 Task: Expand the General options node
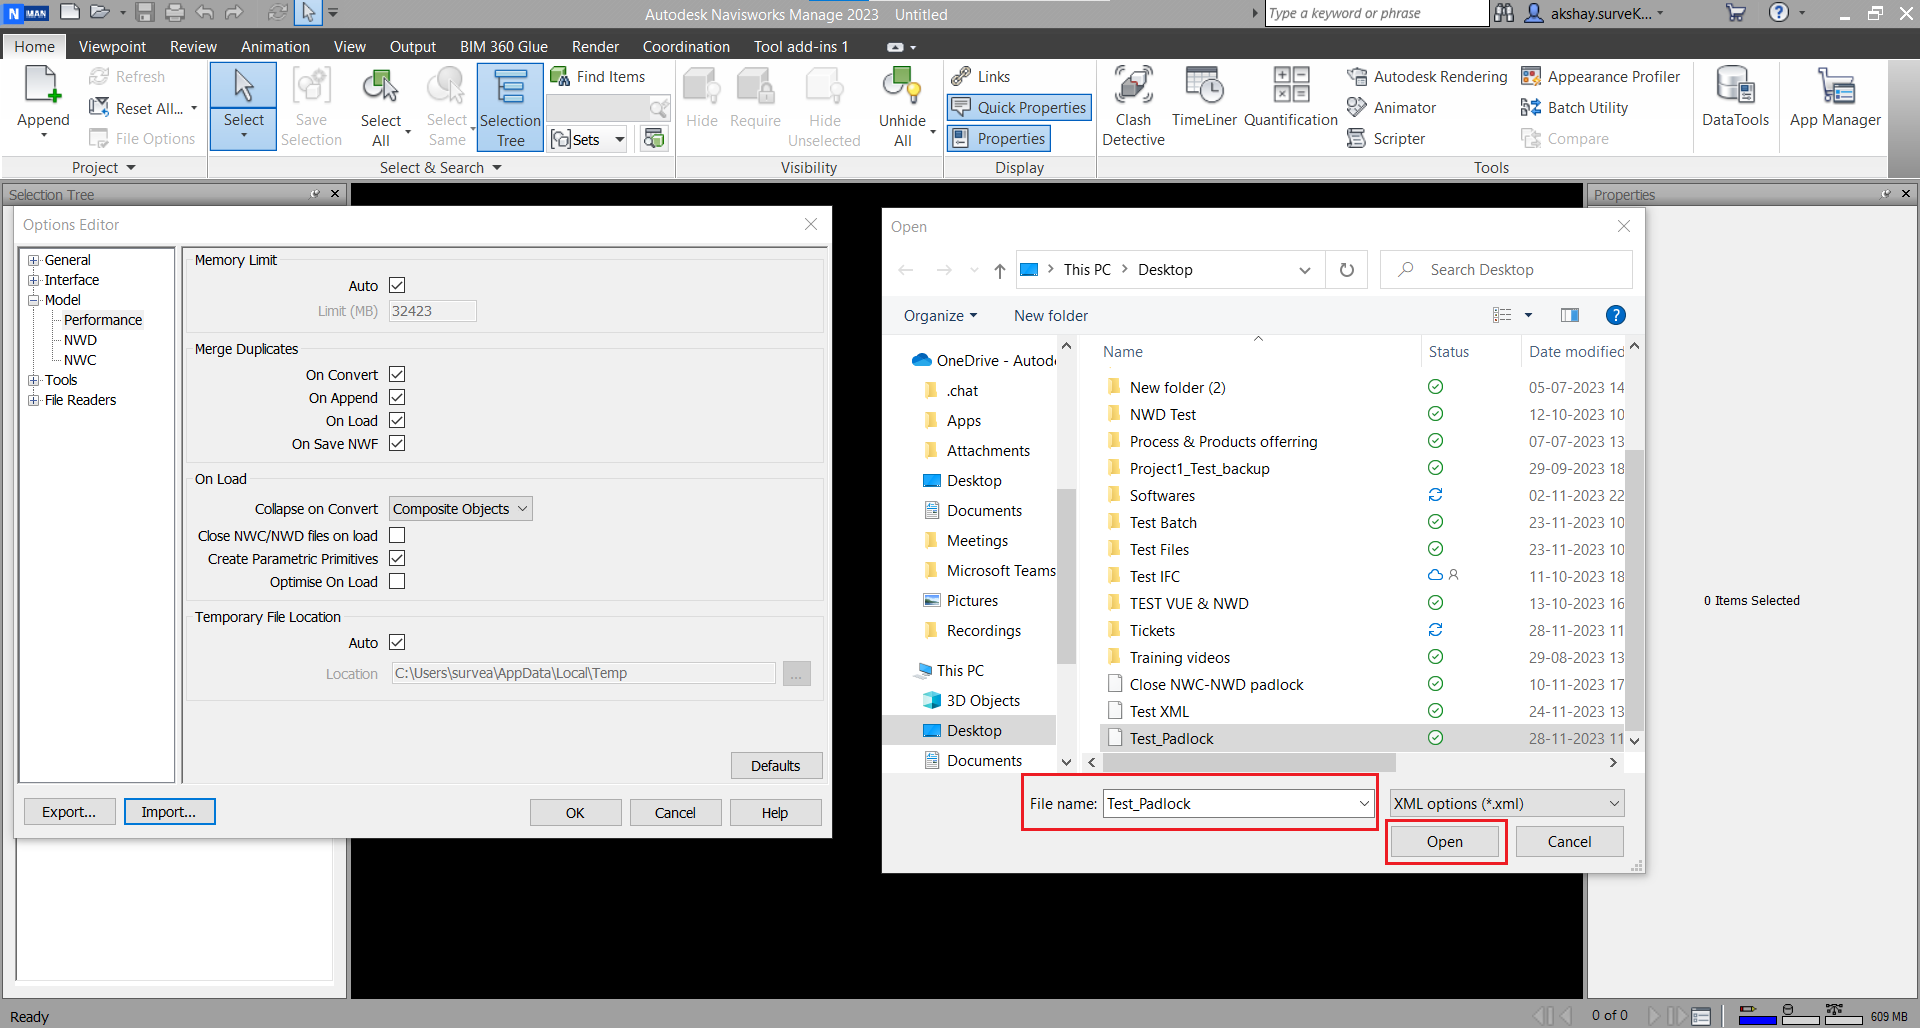coord(33,260)
